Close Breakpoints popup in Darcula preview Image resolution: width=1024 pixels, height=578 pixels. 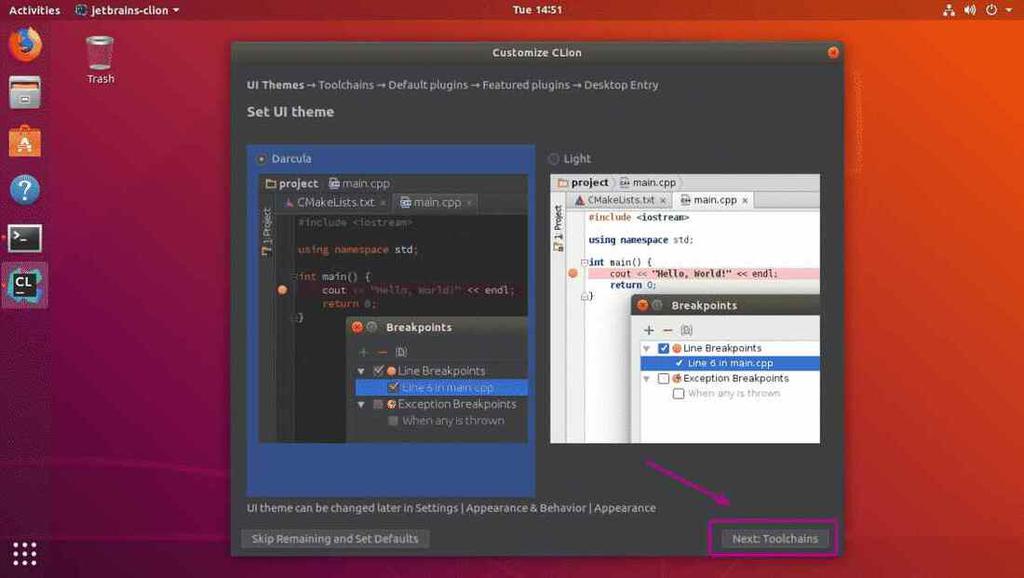357,327
